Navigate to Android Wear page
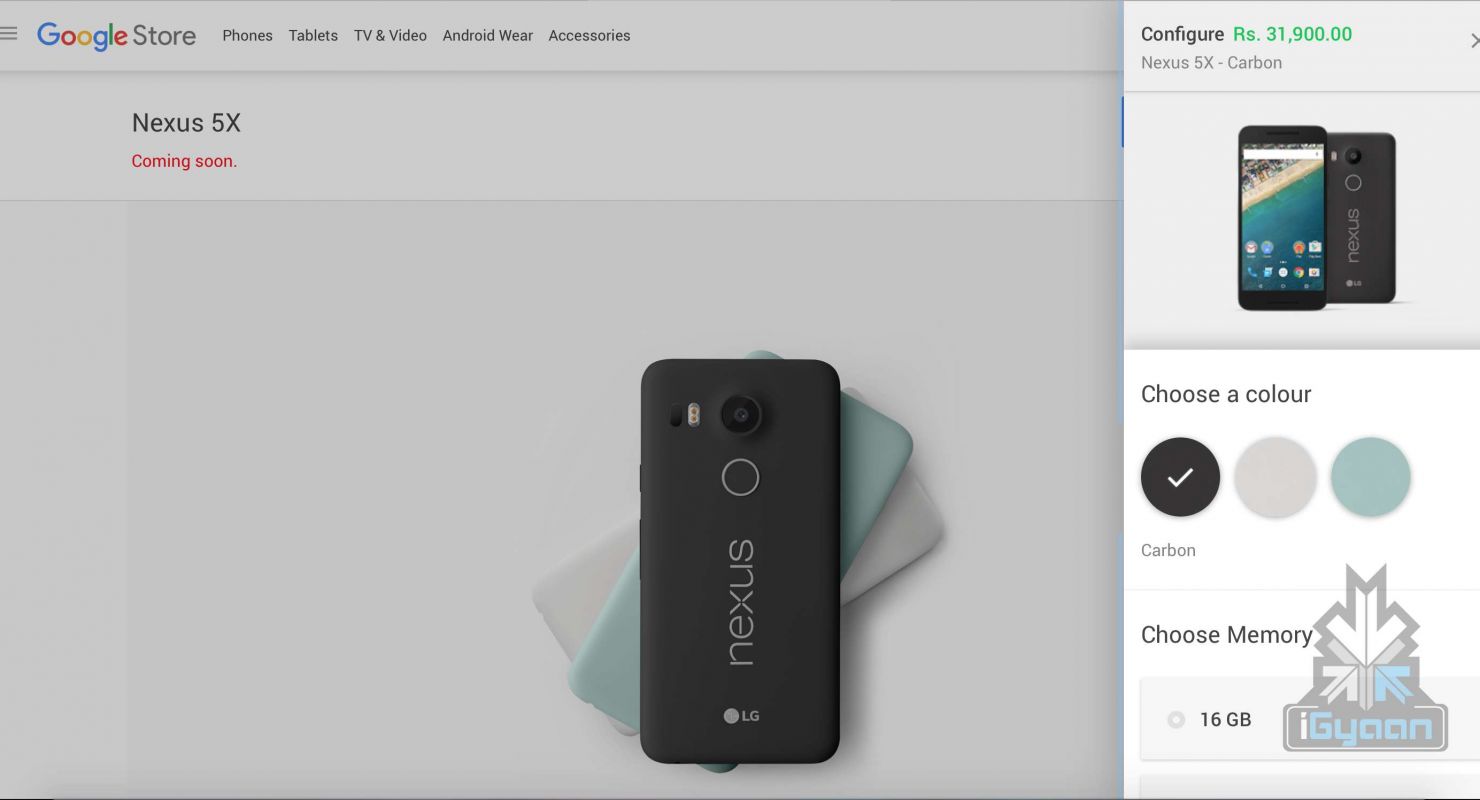 coord(487,36)
